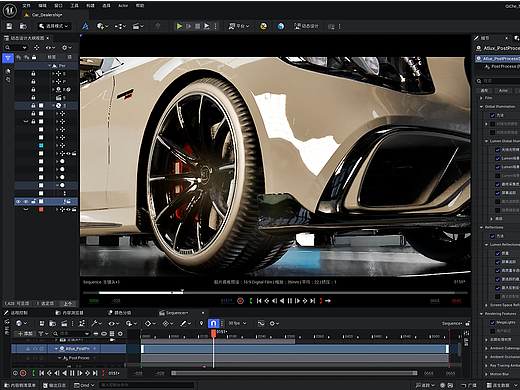Click the yellow round icon in main toolbar
The image size is (520, 390).
pyautogui.click(x=263, y=26)
